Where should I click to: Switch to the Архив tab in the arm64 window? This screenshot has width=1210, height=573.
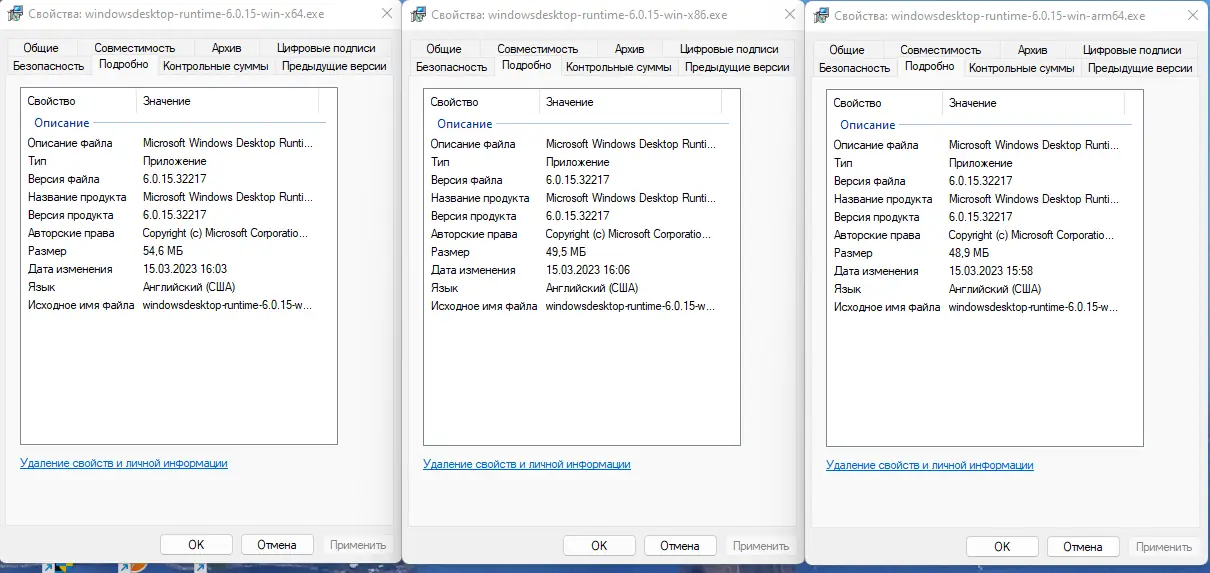pos(1032,50)
